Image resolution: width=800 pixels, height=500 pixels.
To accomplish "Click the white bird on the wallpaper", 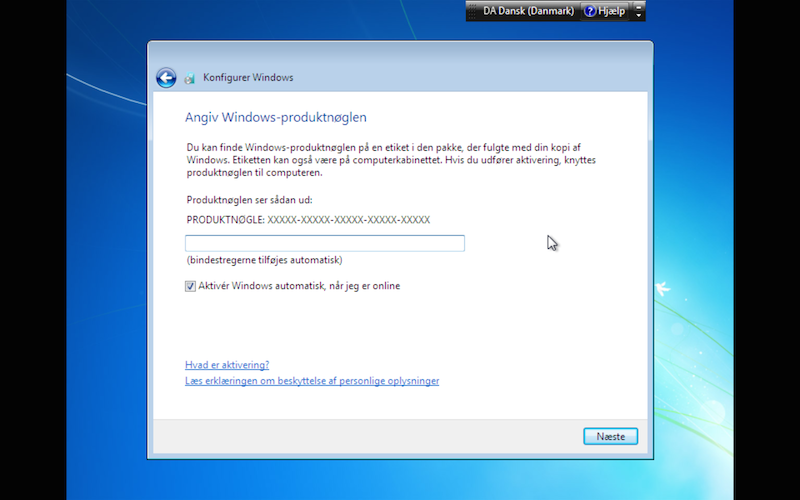I will pyautogui.click(x=662, y=288).
